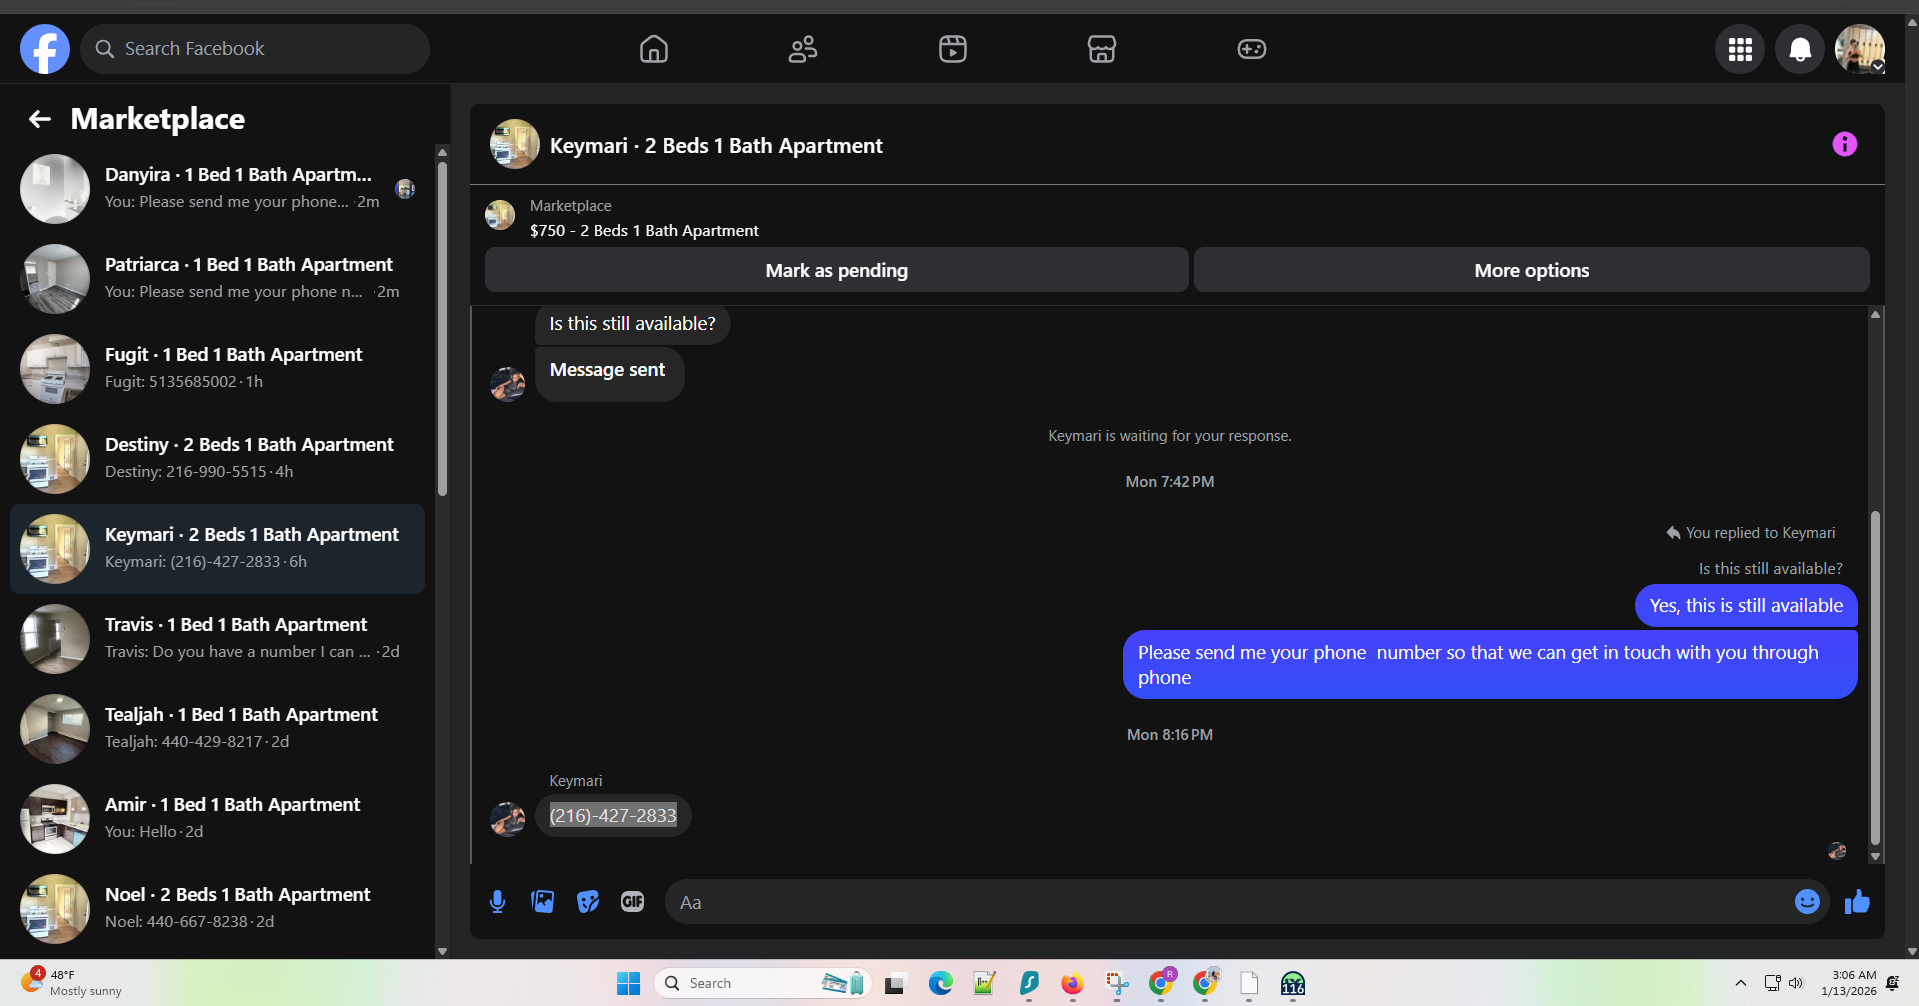Click the conversation list scroll-down arrow
Screen dimensions: 1919x1006
(442, 951)
